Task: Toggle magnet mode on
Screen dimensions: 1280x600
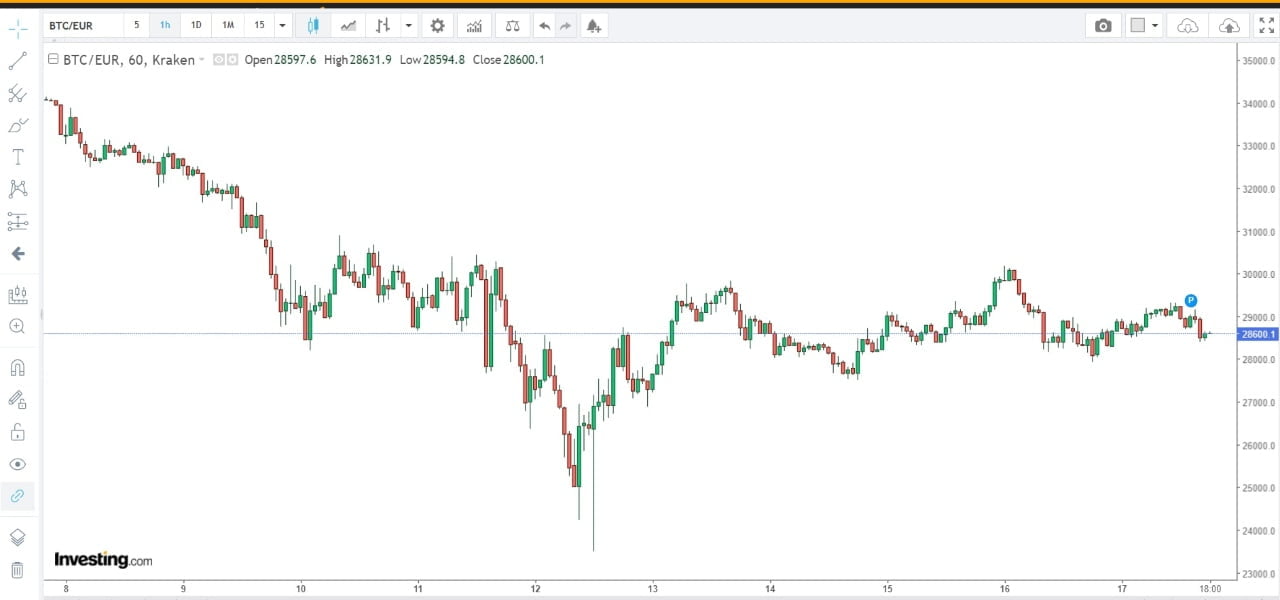Action: click(17, 368)
